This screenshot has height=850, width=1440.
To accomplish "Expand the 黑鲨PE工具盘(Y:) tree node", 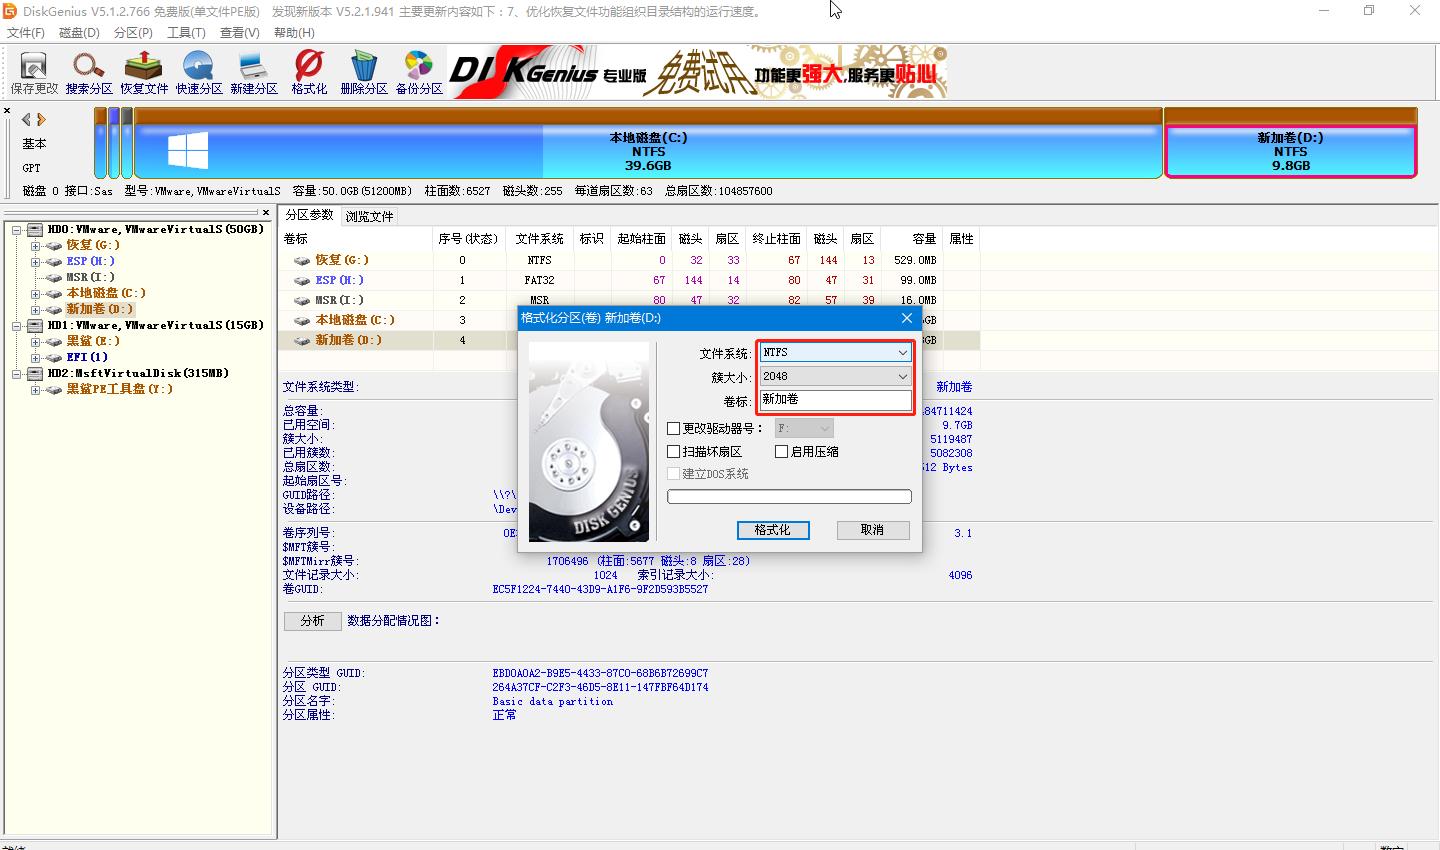I will [x=36, y=390].
